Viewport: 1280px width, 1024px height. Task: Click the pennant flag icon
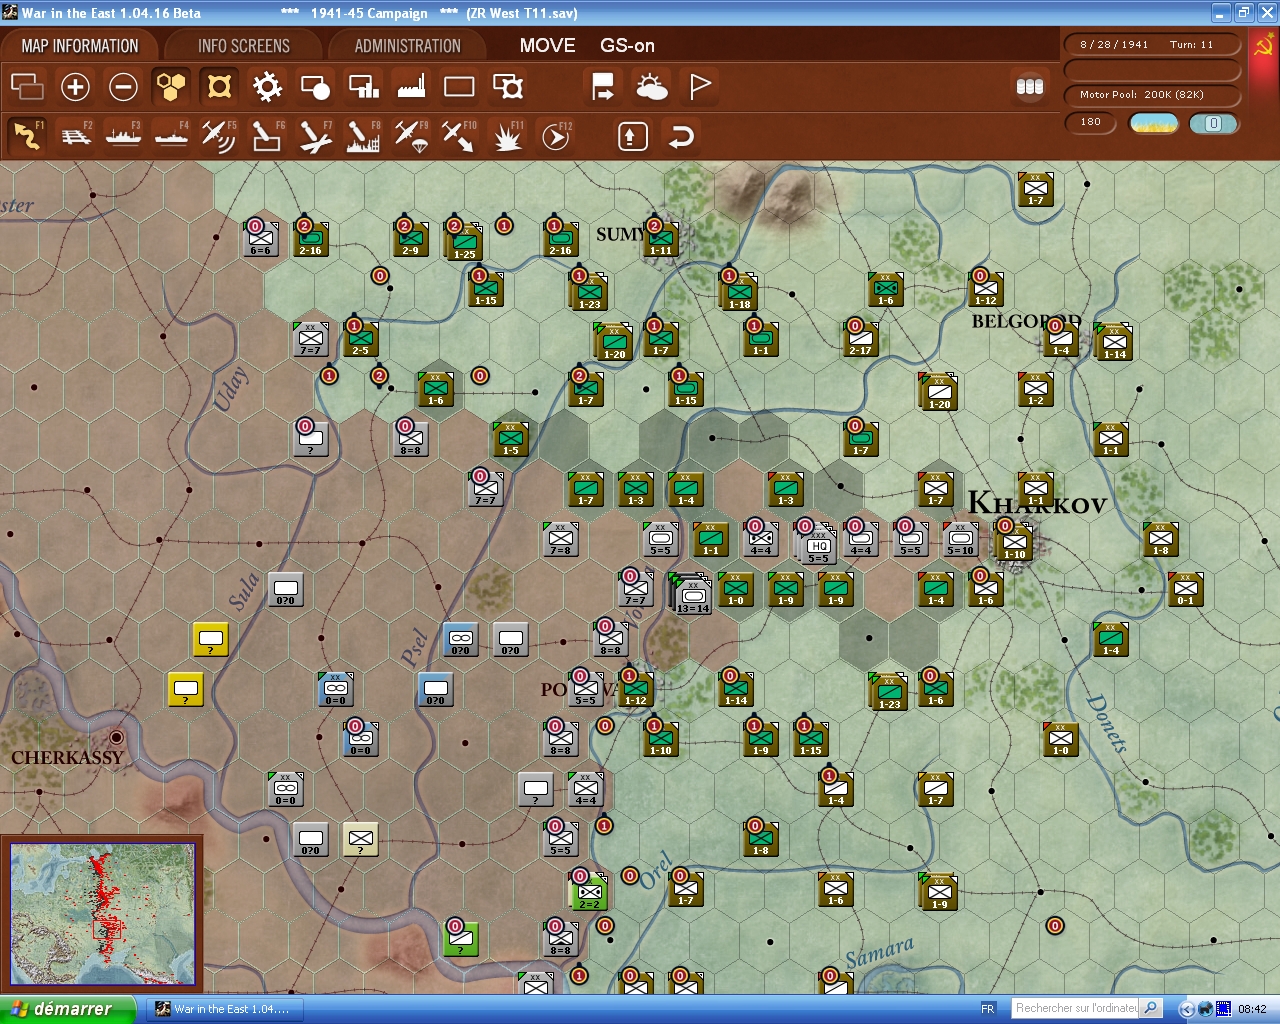[x=700, y=87]
